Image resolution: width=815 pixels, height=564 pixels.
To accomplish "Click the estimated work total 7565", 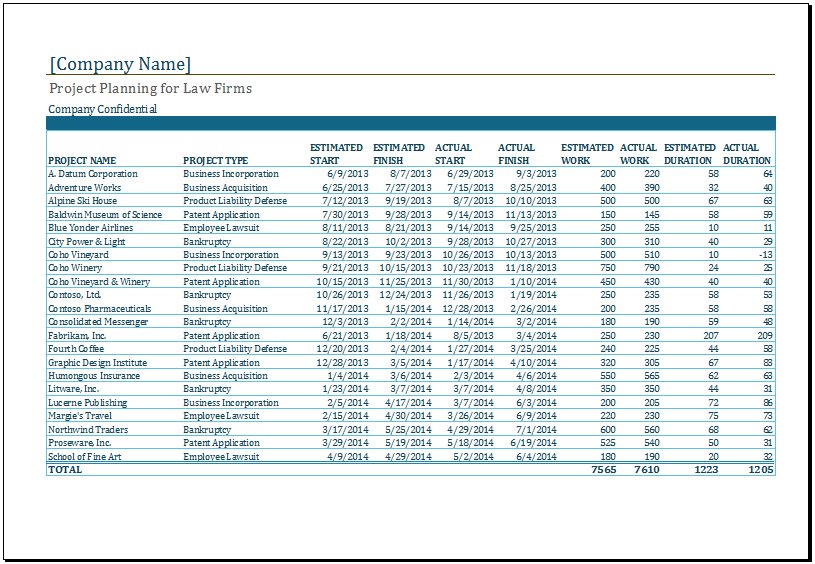I will [x=603, y=470].
